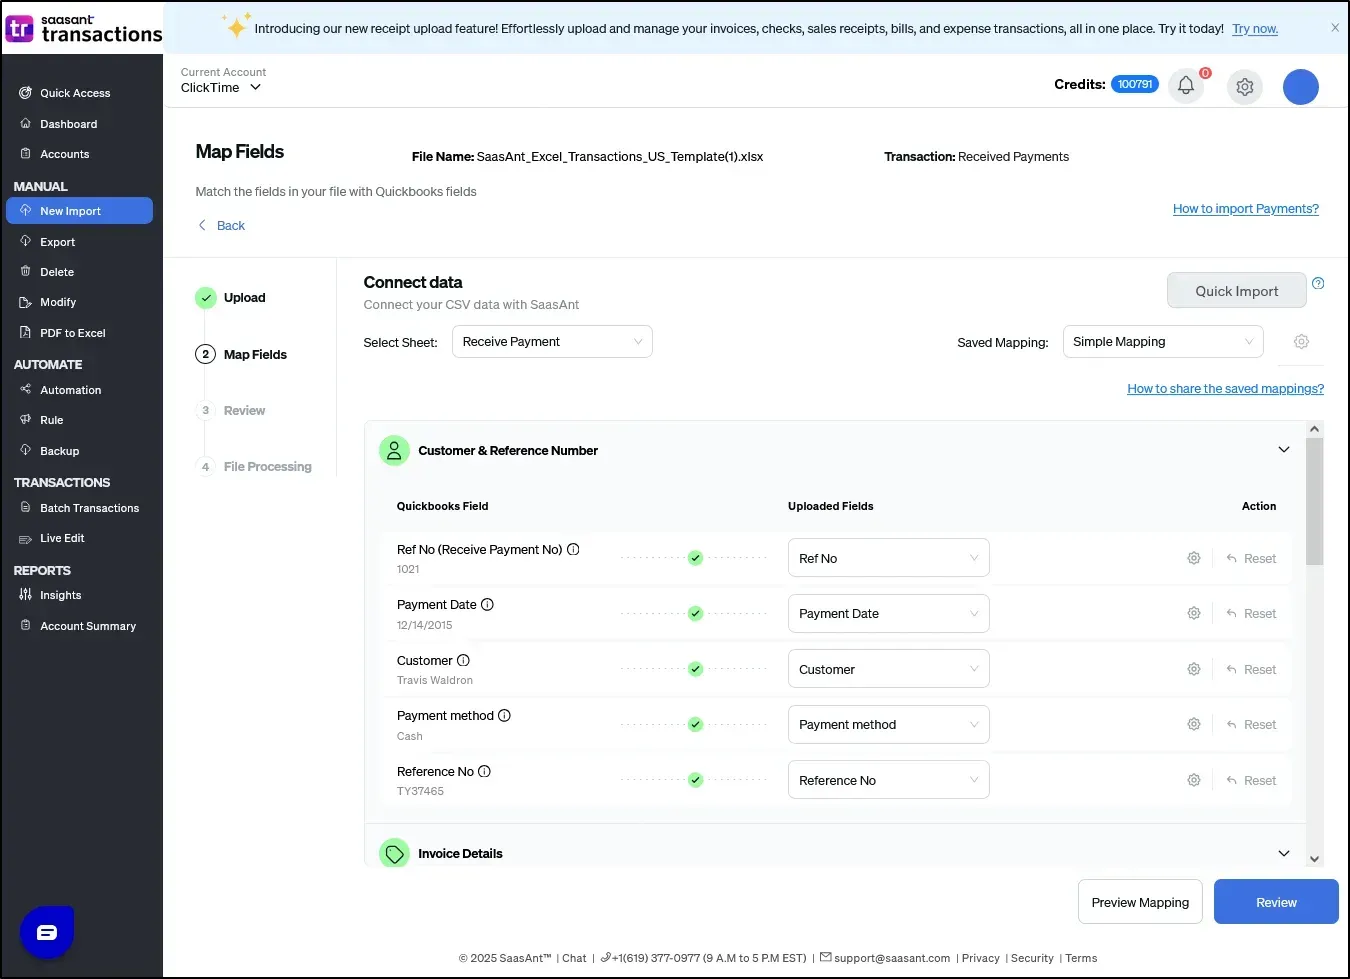Open Export in sidebar

pos(58,242)
